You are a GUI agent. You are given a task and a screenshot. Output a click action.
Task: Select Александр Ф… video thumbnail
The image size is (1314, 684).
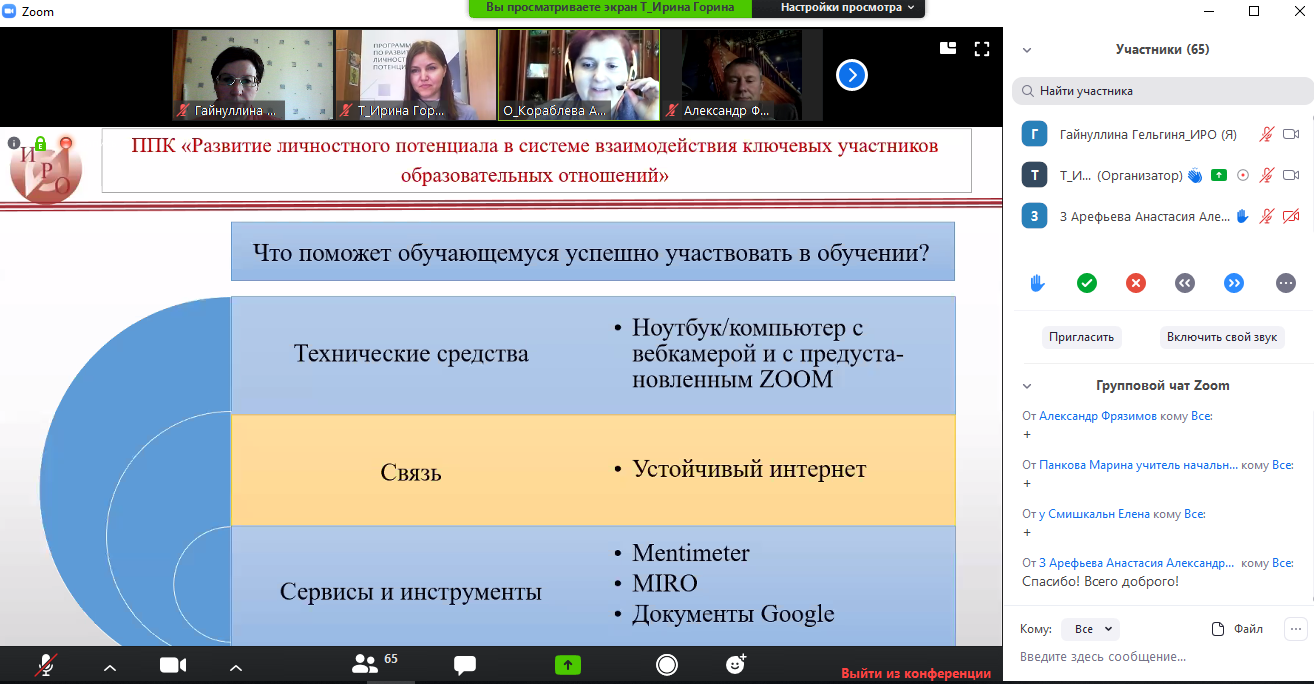[743, 75]
